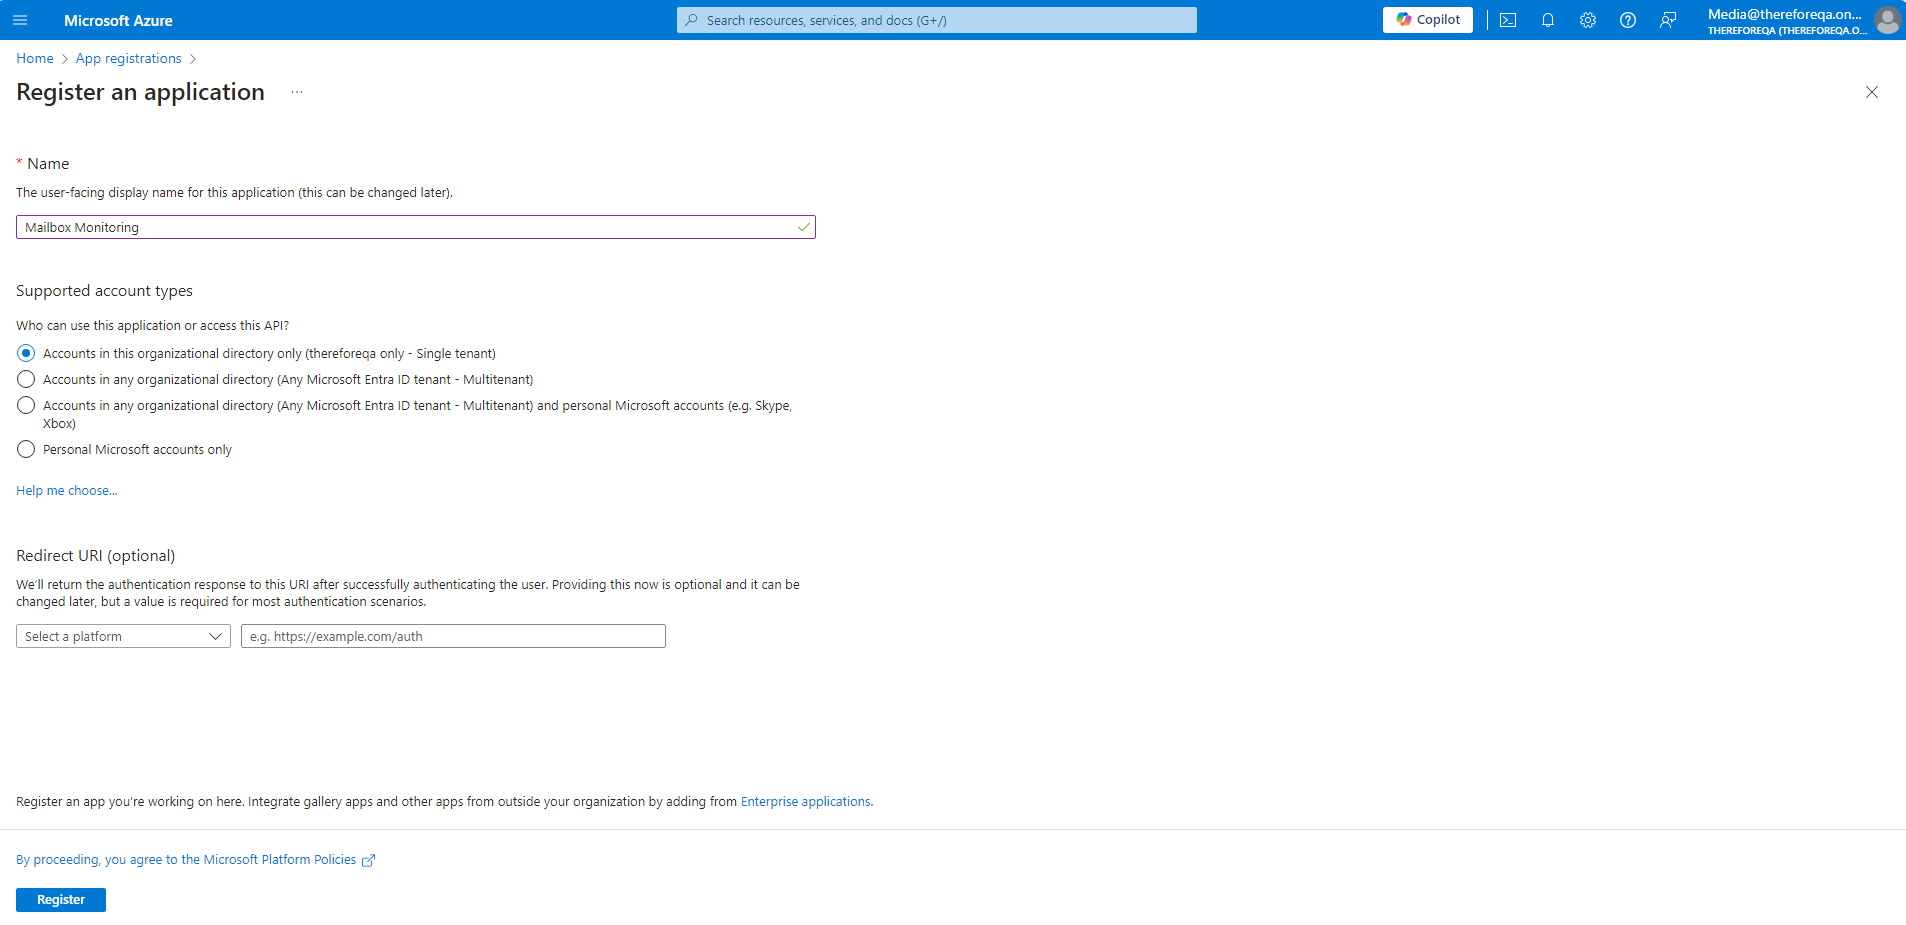Screen dimensions: 1906x925
Task: Launch the Cloud Shell terminal
Action: 1508,19
